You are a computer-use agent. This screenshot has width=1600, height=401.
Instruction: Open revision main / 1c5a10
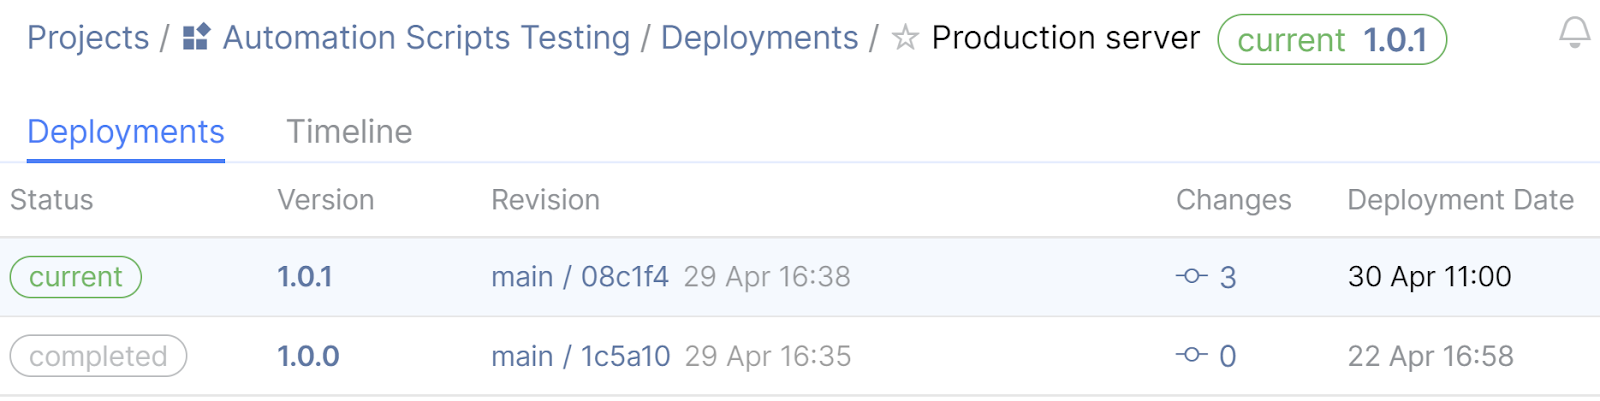pyautogui.click(x=581, y=356)
